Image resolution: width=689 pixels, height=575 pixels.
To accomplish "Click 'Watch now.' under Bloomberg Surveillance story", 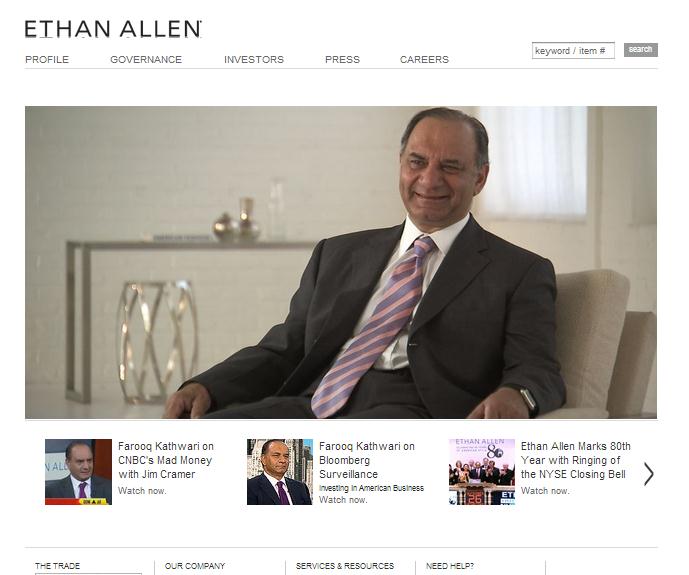I will 343,499.
